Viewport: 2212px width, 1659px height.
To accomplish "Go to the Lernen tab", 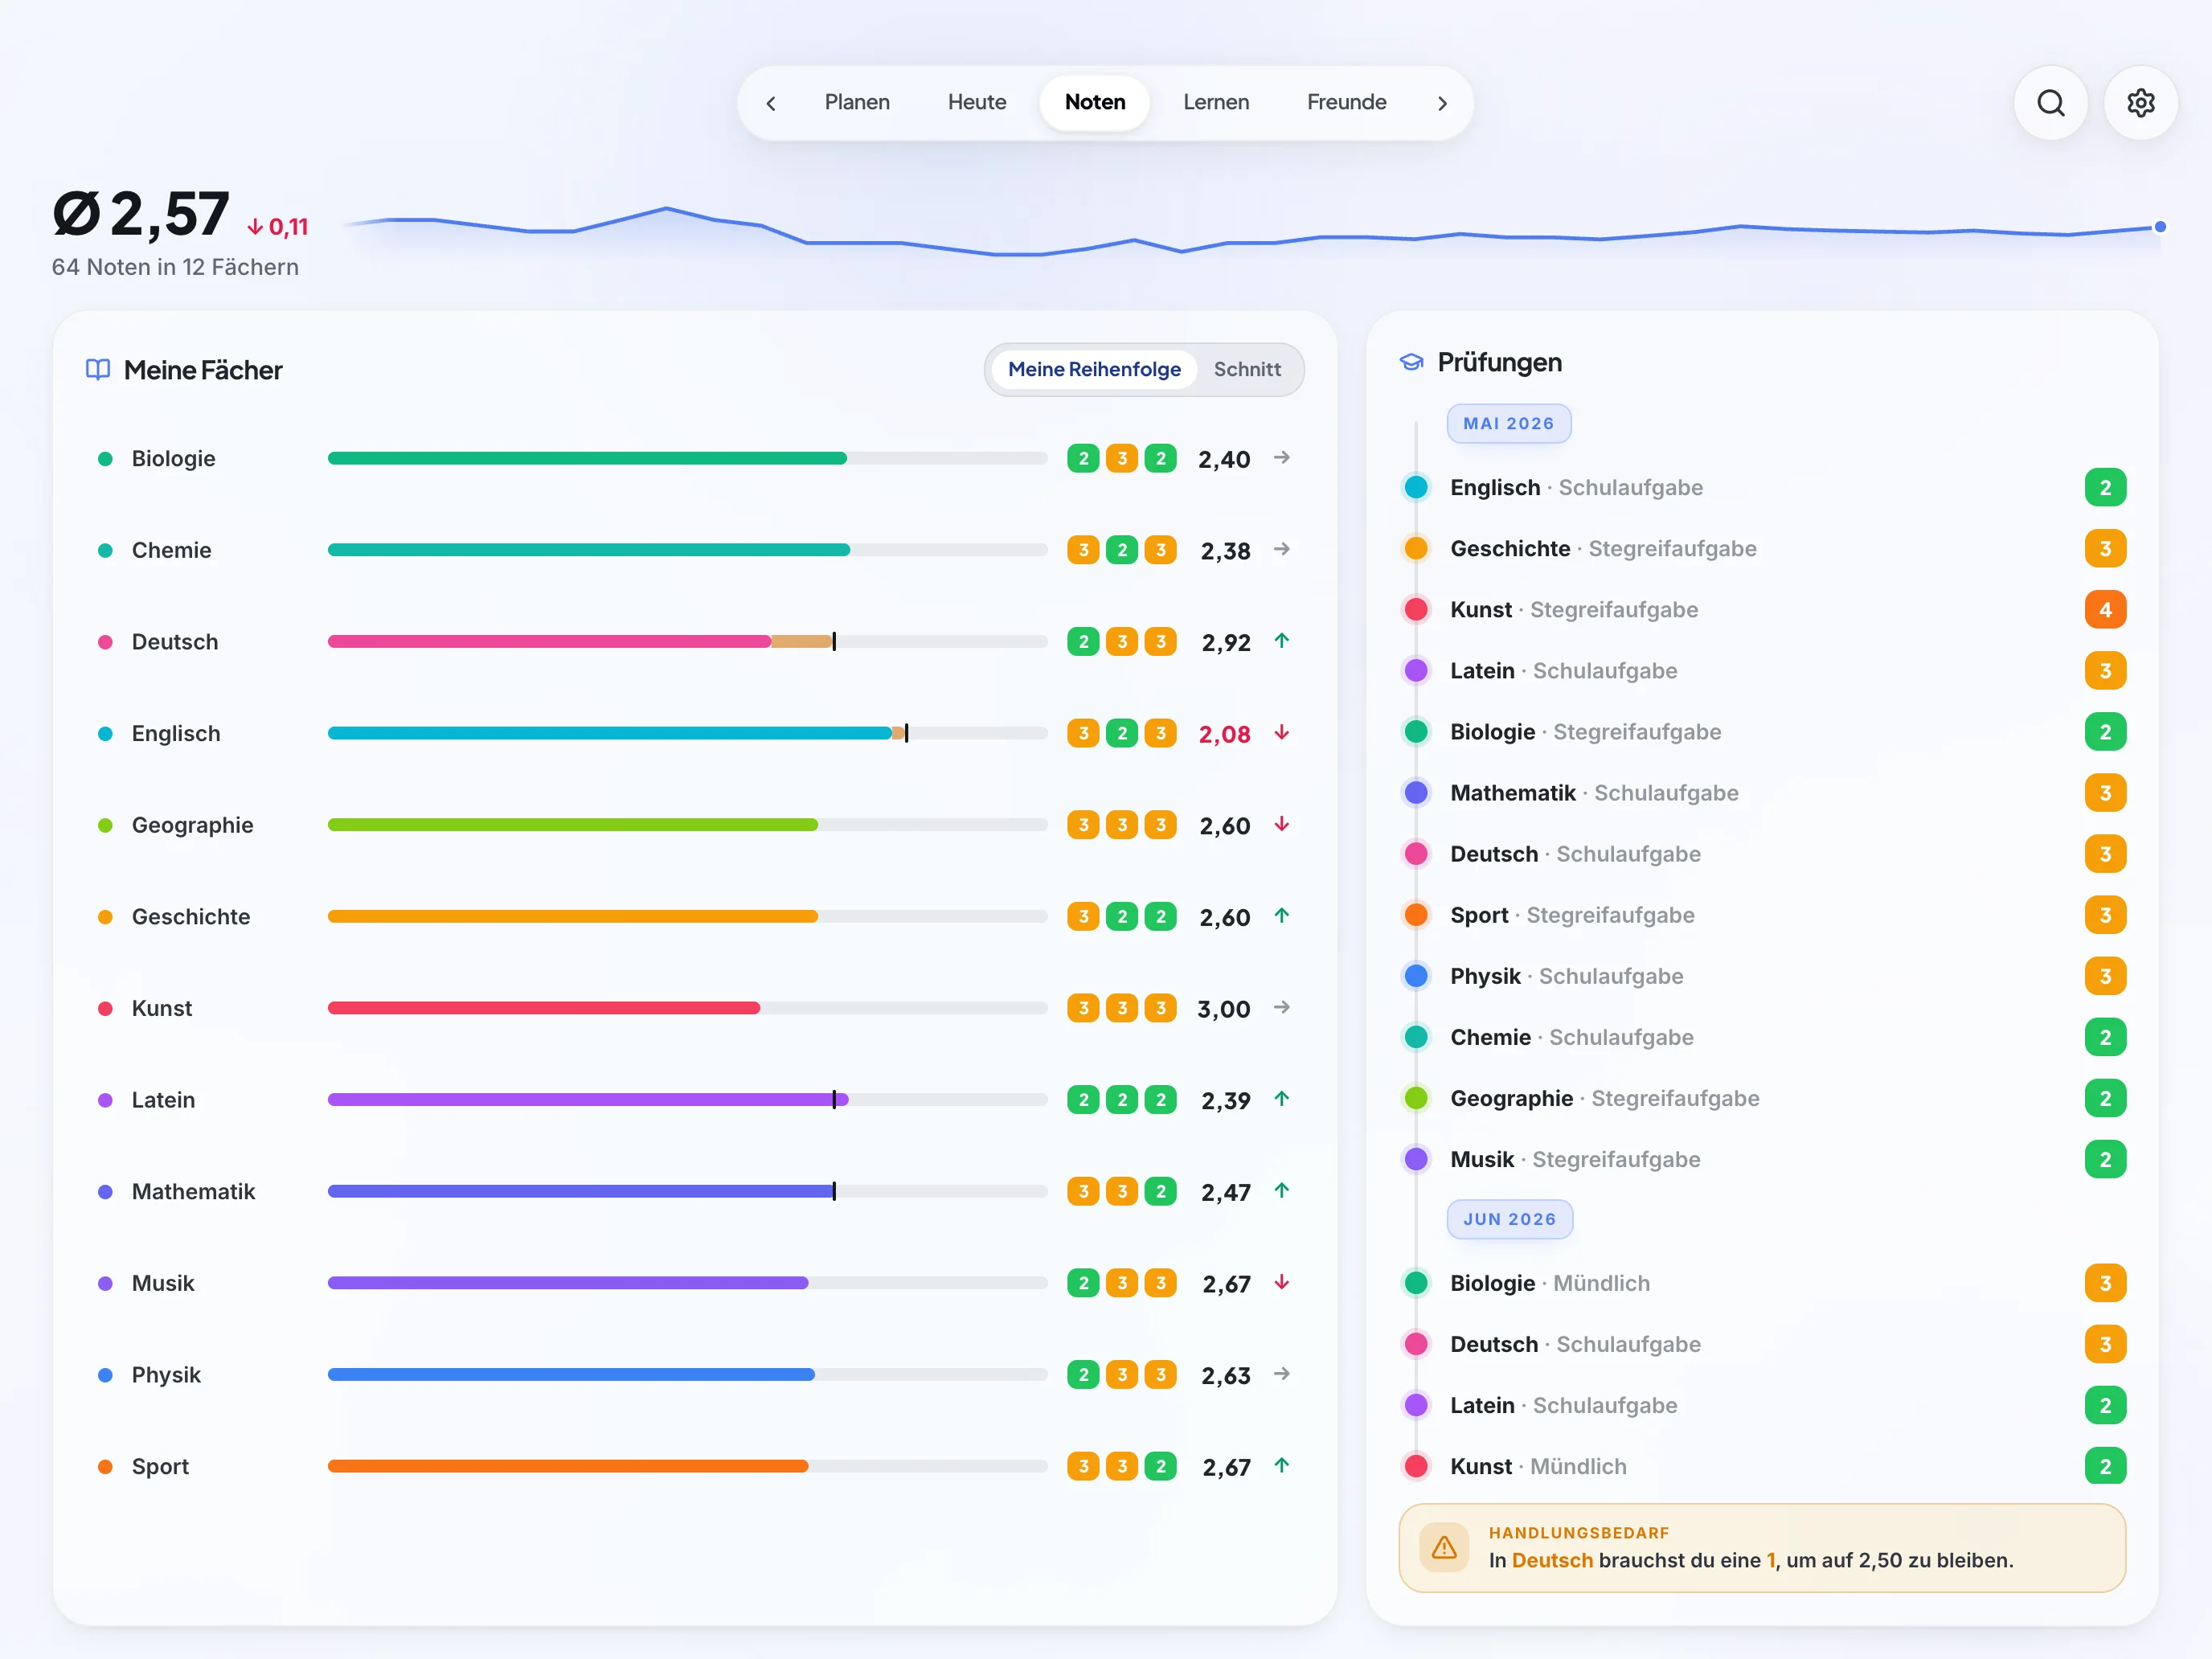I will [x=1216, y=103].
